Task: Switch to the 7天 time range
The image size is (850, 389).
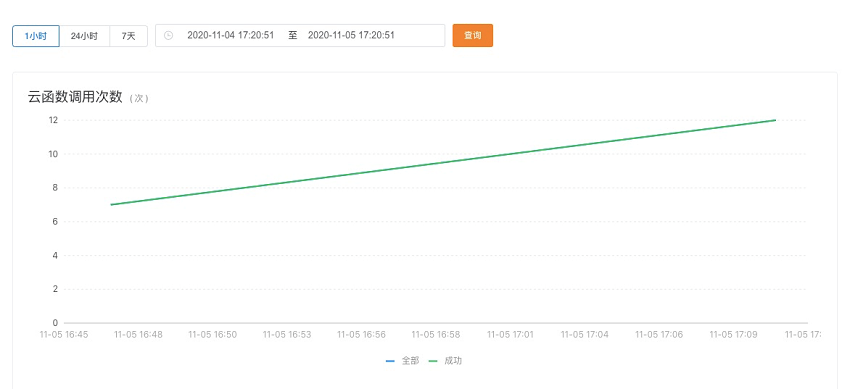Action: click(x=128, y=36)
